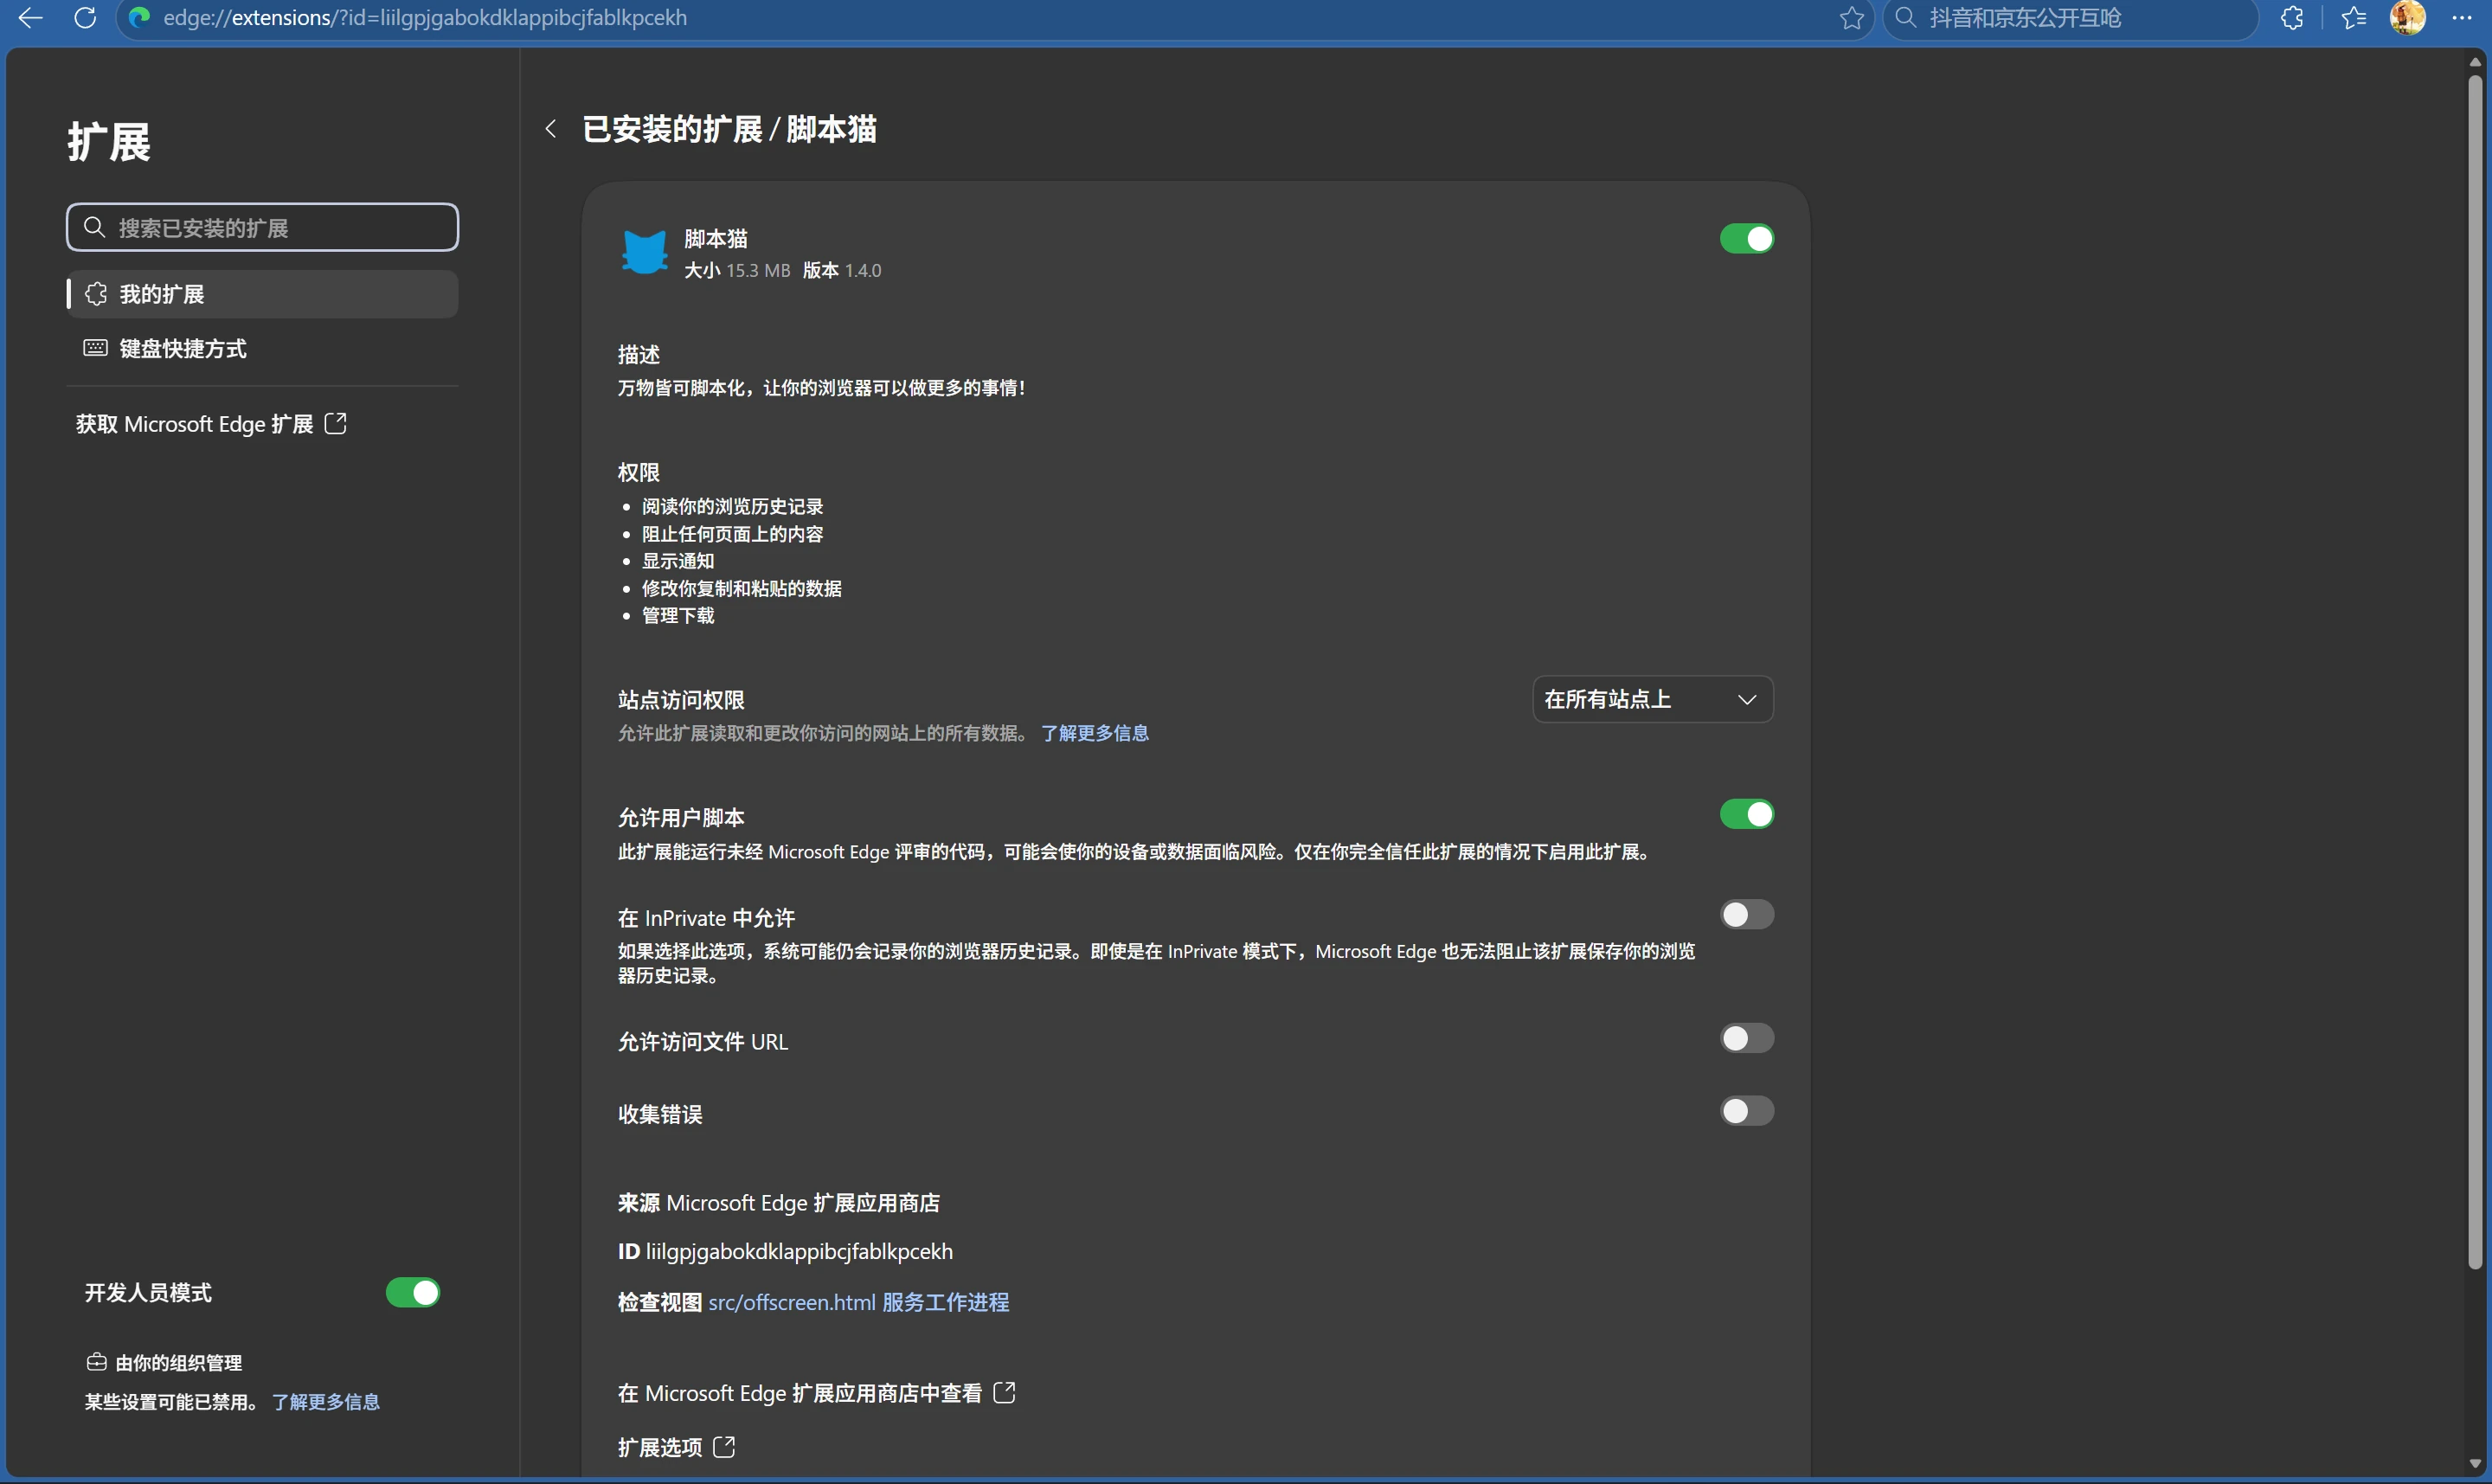
Task: Return to installed extensions via back chevron
Action: point(550,129)
